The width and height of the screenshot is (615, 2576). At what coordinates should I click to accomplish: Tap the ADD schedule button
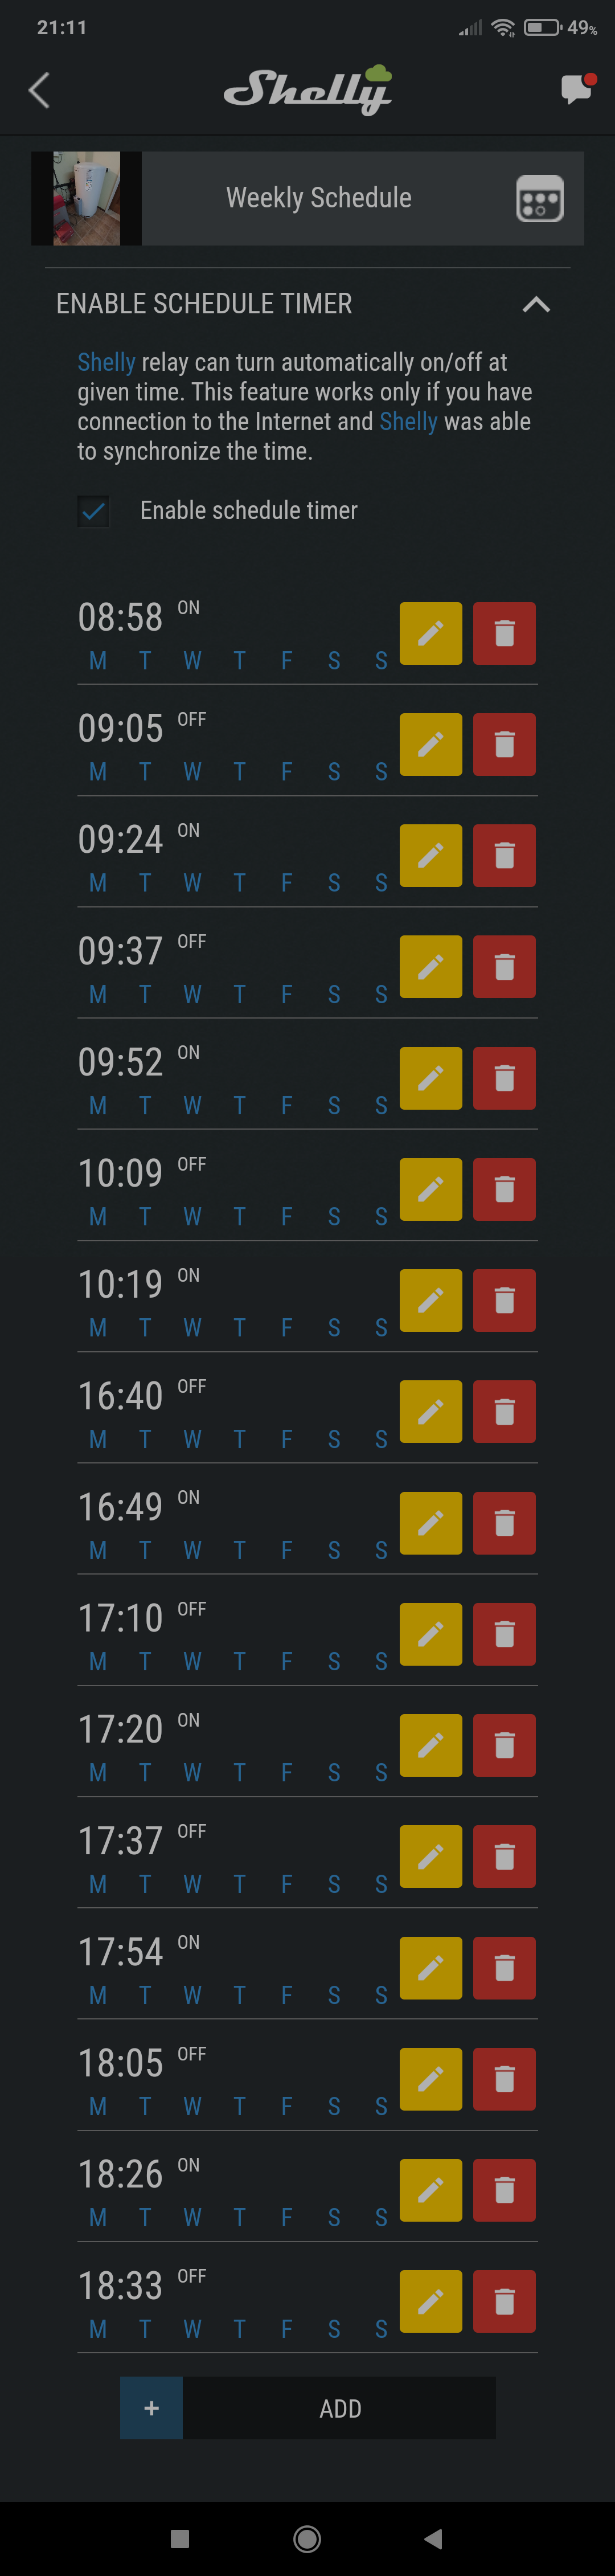[339, 2408]
